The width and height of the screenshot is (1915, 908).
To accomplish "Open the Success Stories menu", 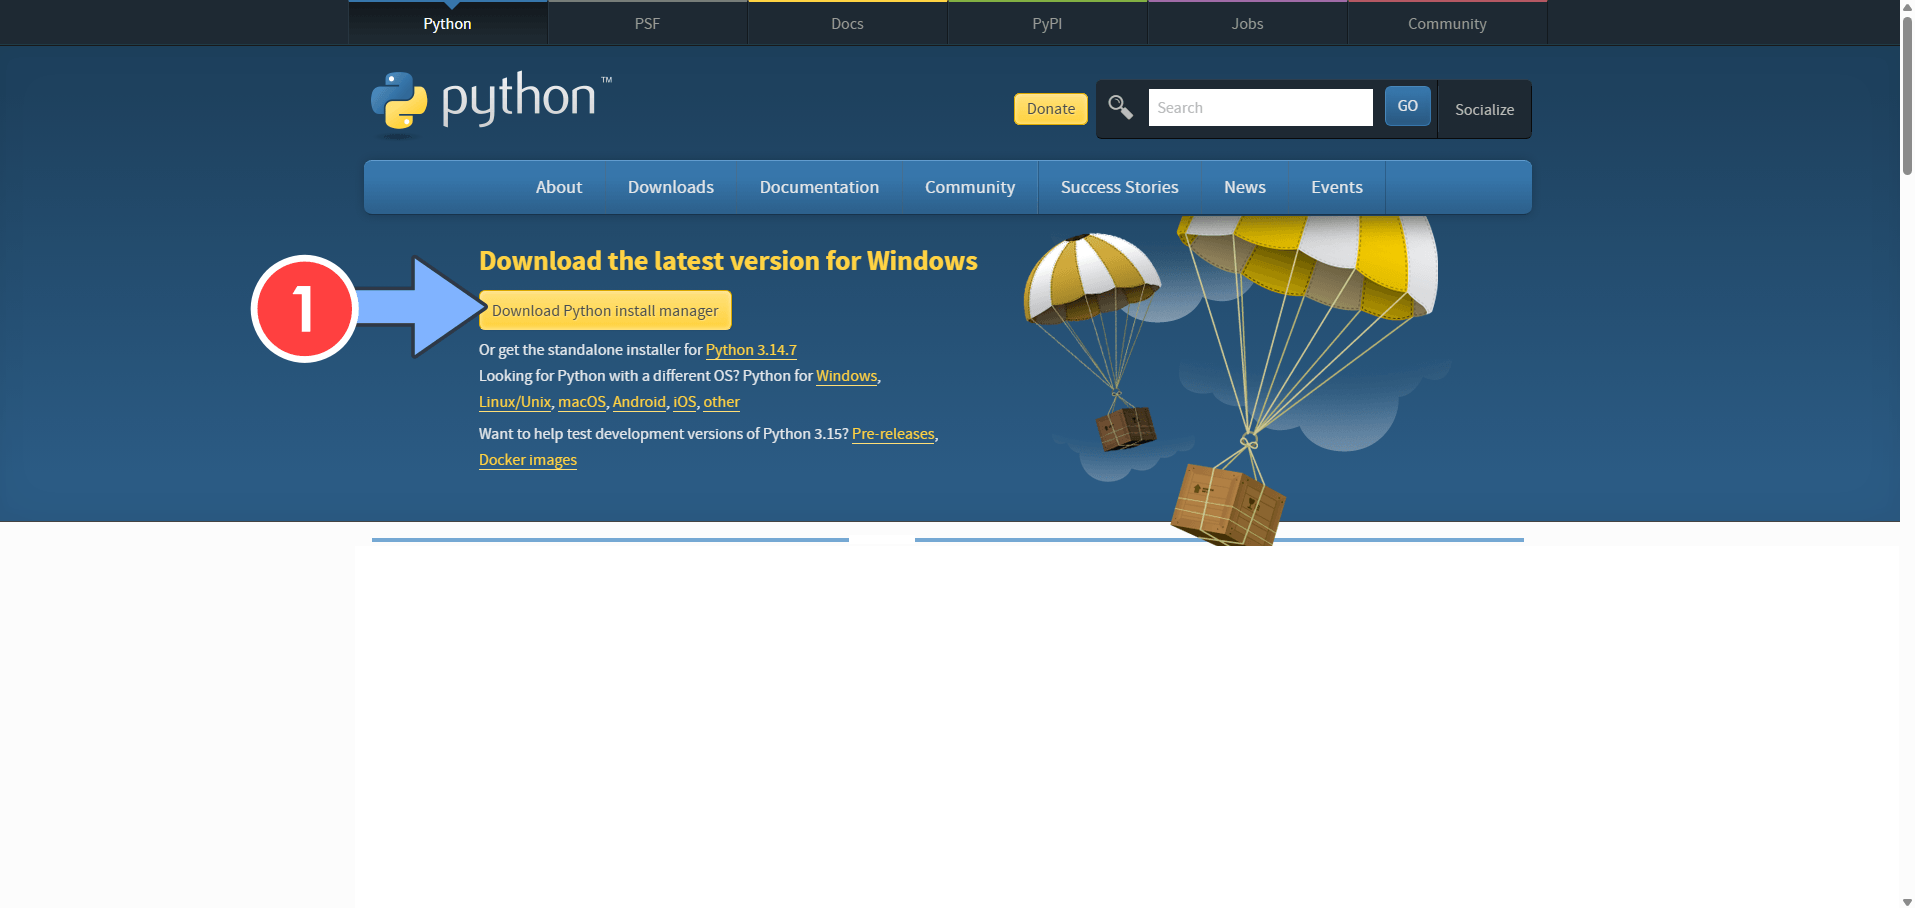I will (x=1120, y=187).
